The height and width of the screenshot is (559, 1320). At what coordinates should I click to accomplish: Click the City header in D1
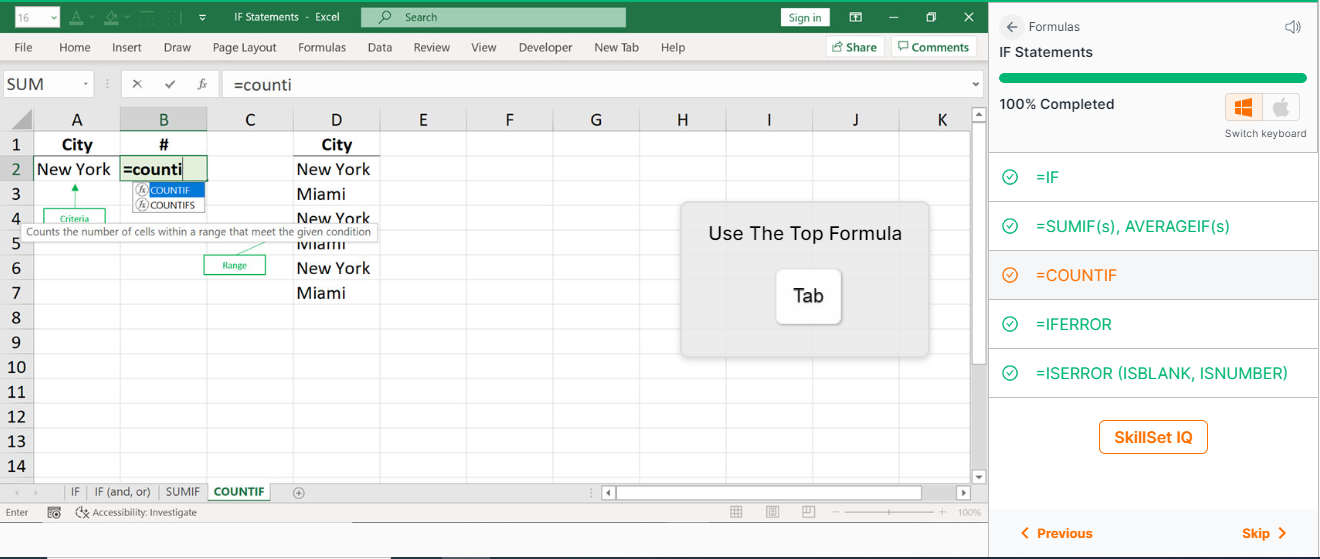[x=337, y=145]
